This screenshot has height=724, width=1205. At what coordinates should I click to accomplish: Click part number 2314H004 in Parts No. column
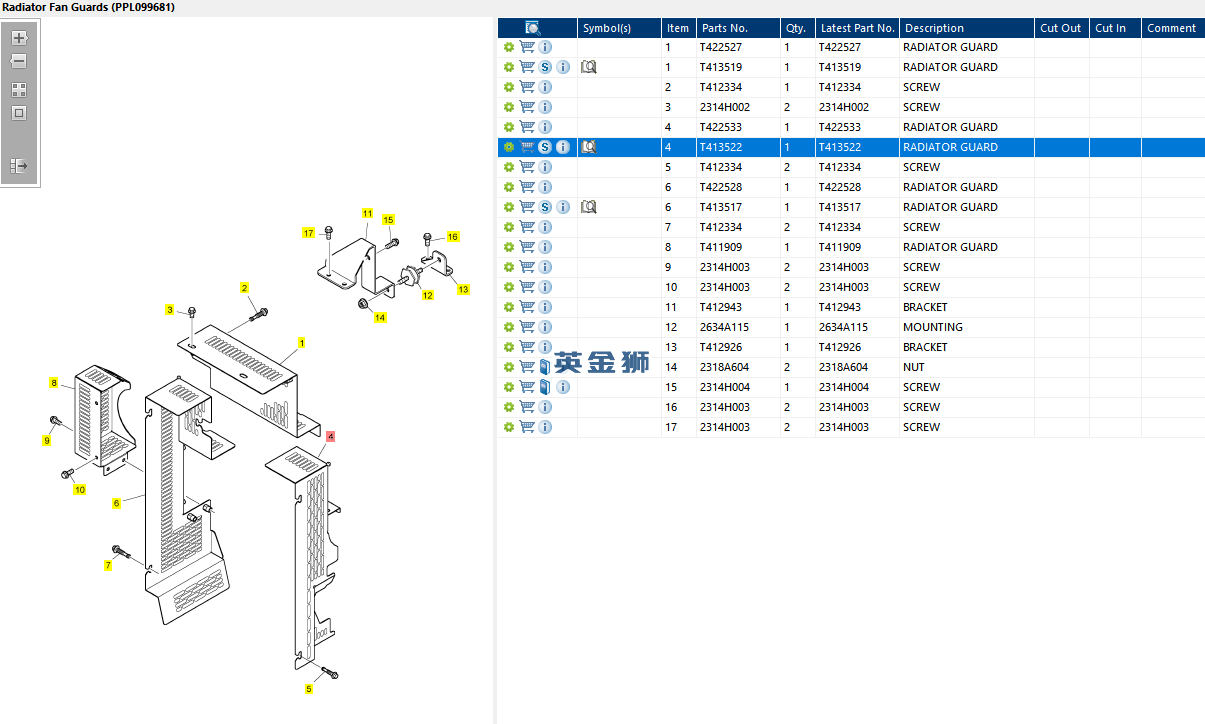(725, 387)
